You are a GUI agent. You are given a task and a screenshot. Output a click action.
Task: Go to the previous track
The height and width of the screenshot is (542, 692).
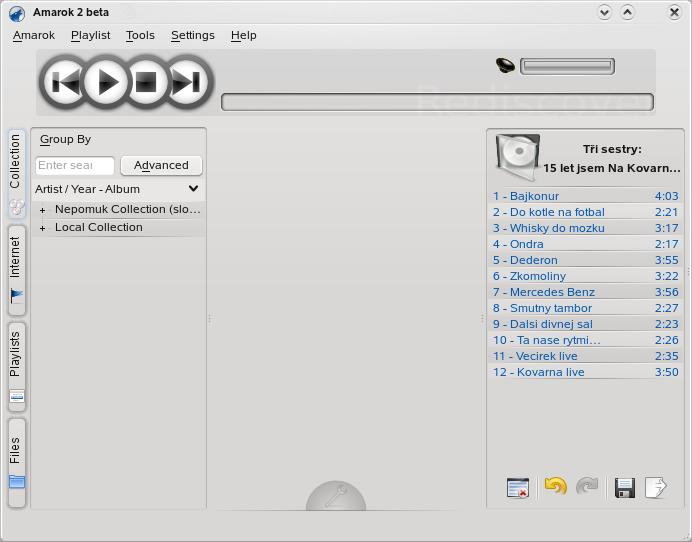(x=65, y=82)
